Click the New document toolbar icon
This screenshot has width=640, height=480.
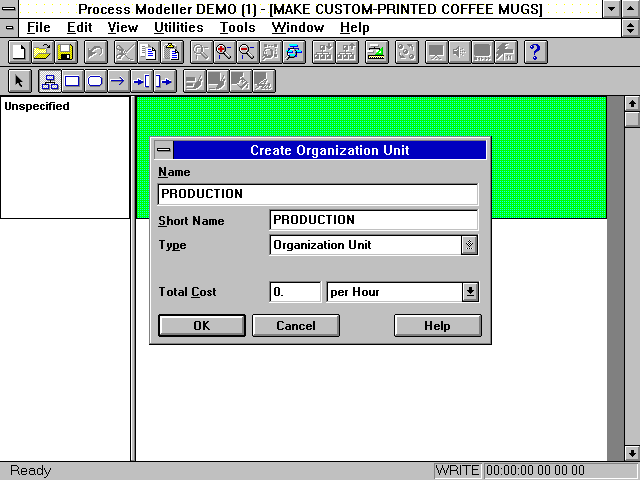pyautogui.click(x=18, y=52)
